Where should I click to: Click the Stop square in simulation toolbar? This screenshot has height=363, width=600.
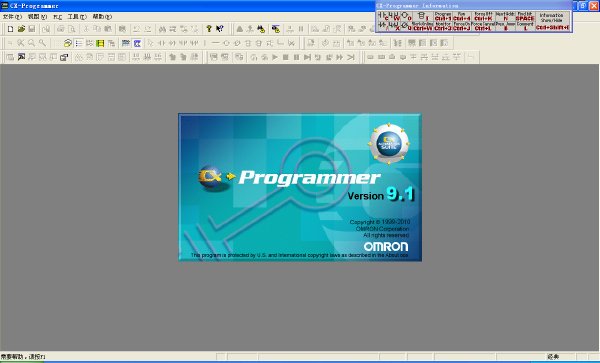(285, 57)
